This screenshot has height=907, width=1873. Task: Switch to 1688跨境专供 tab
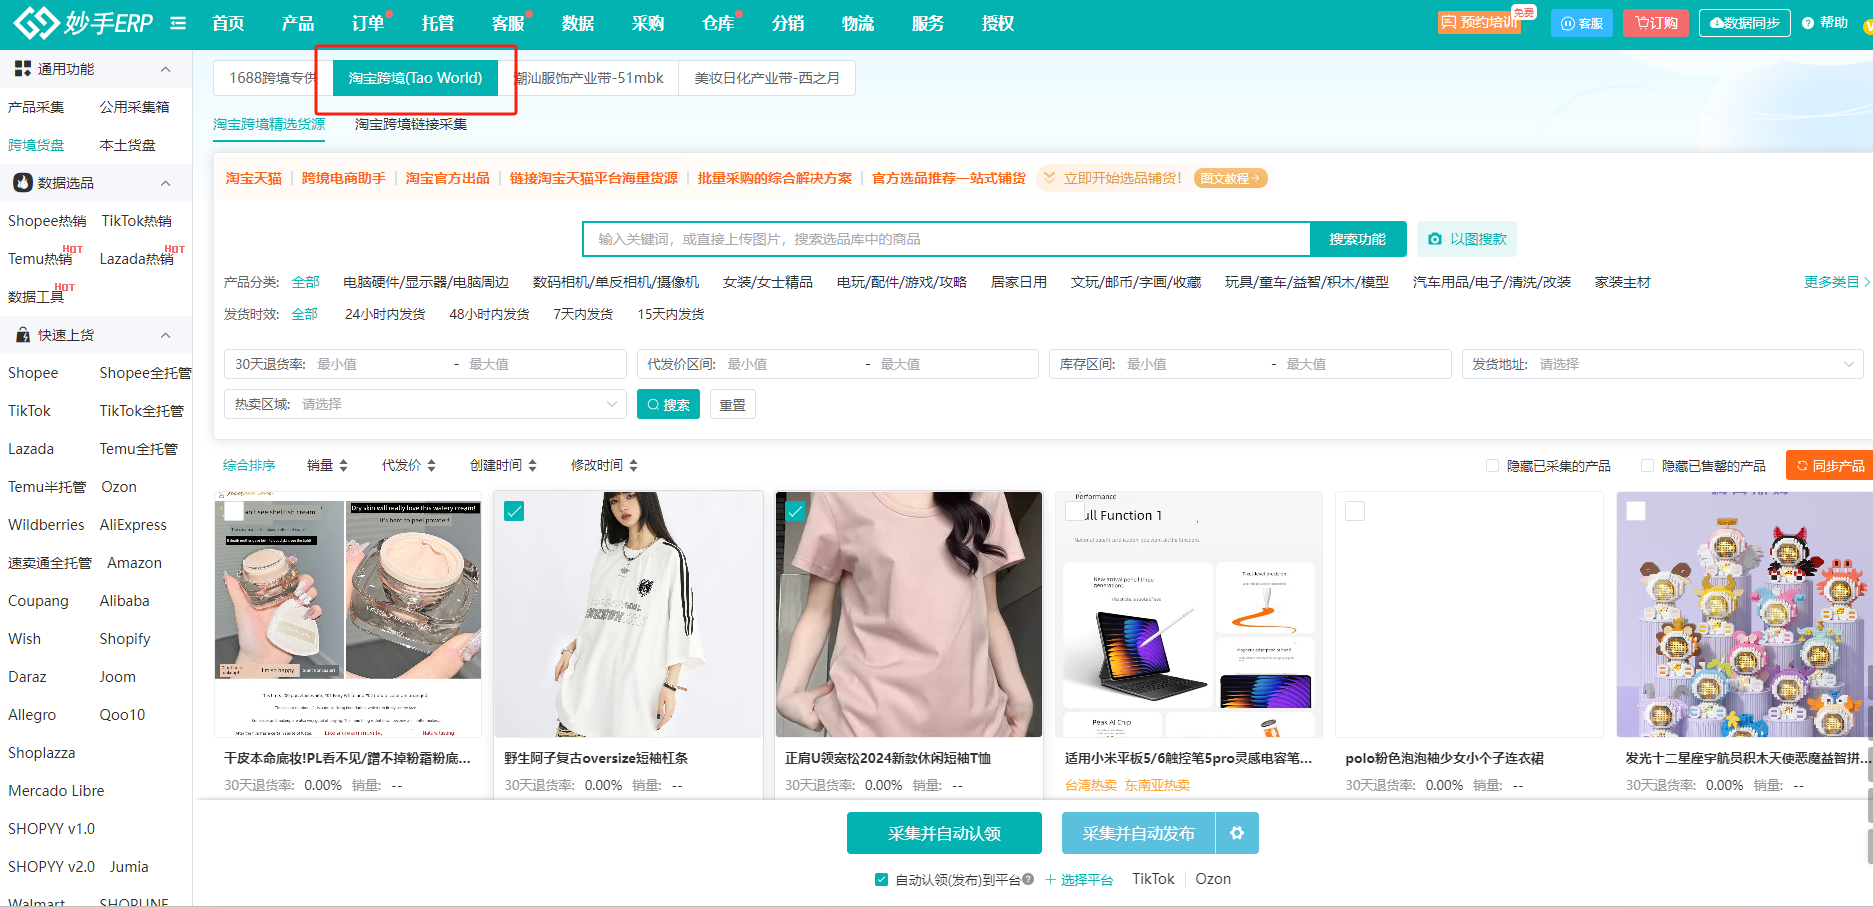[x=272, y=78]
